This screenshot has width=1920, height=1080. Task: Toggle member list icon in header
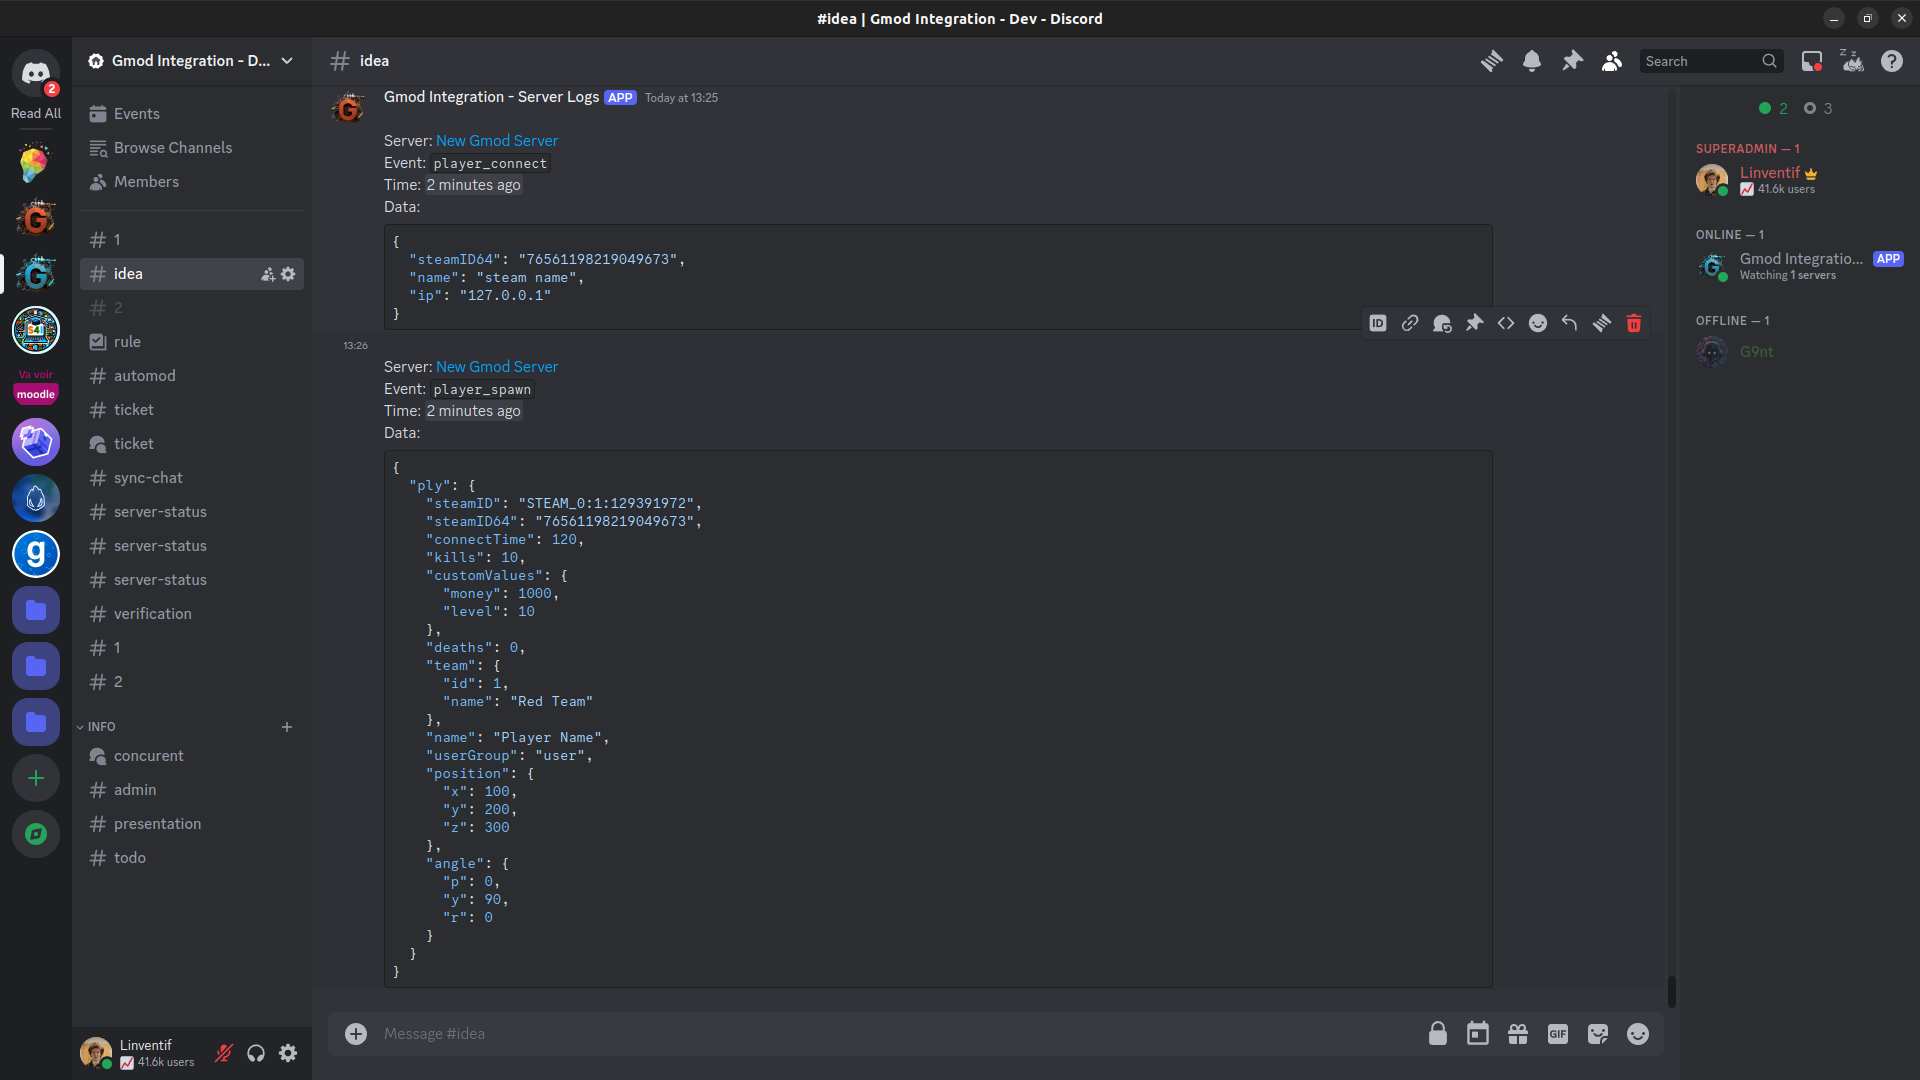(x=1612, y=61)
